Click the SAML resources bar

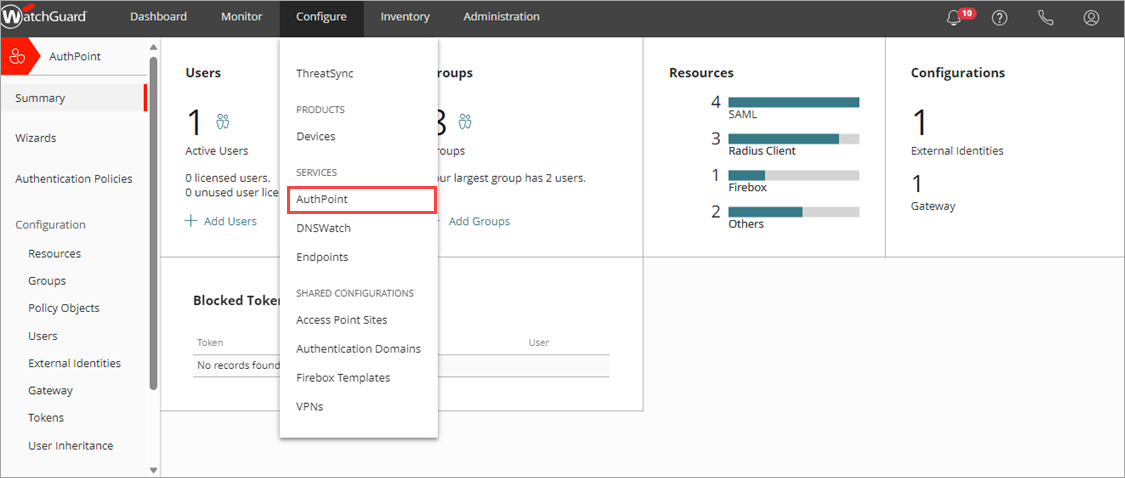pos(793,102)
